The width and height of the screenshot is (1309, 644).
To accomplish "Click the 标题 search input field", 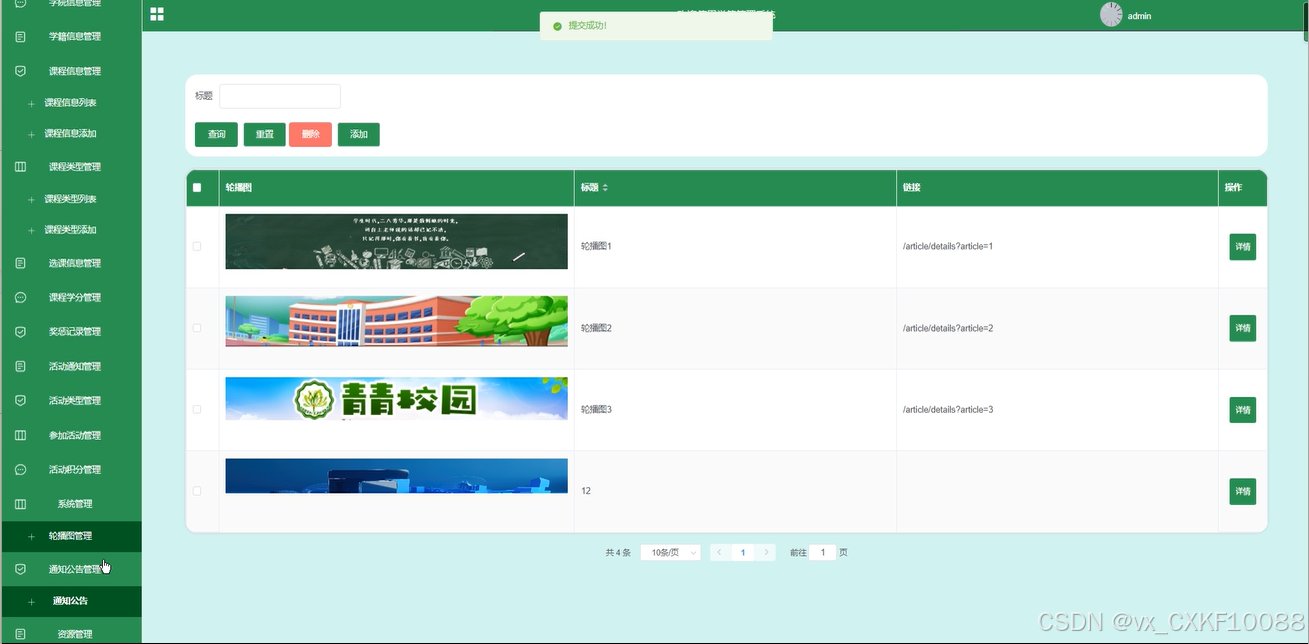I will tap(280, 96).
